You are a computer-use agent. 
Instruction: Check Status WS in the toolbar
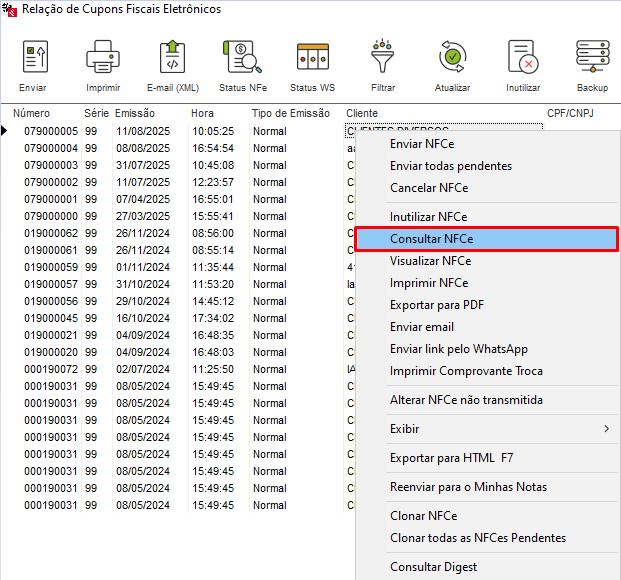pyautogui.click(x=312, y=58)
